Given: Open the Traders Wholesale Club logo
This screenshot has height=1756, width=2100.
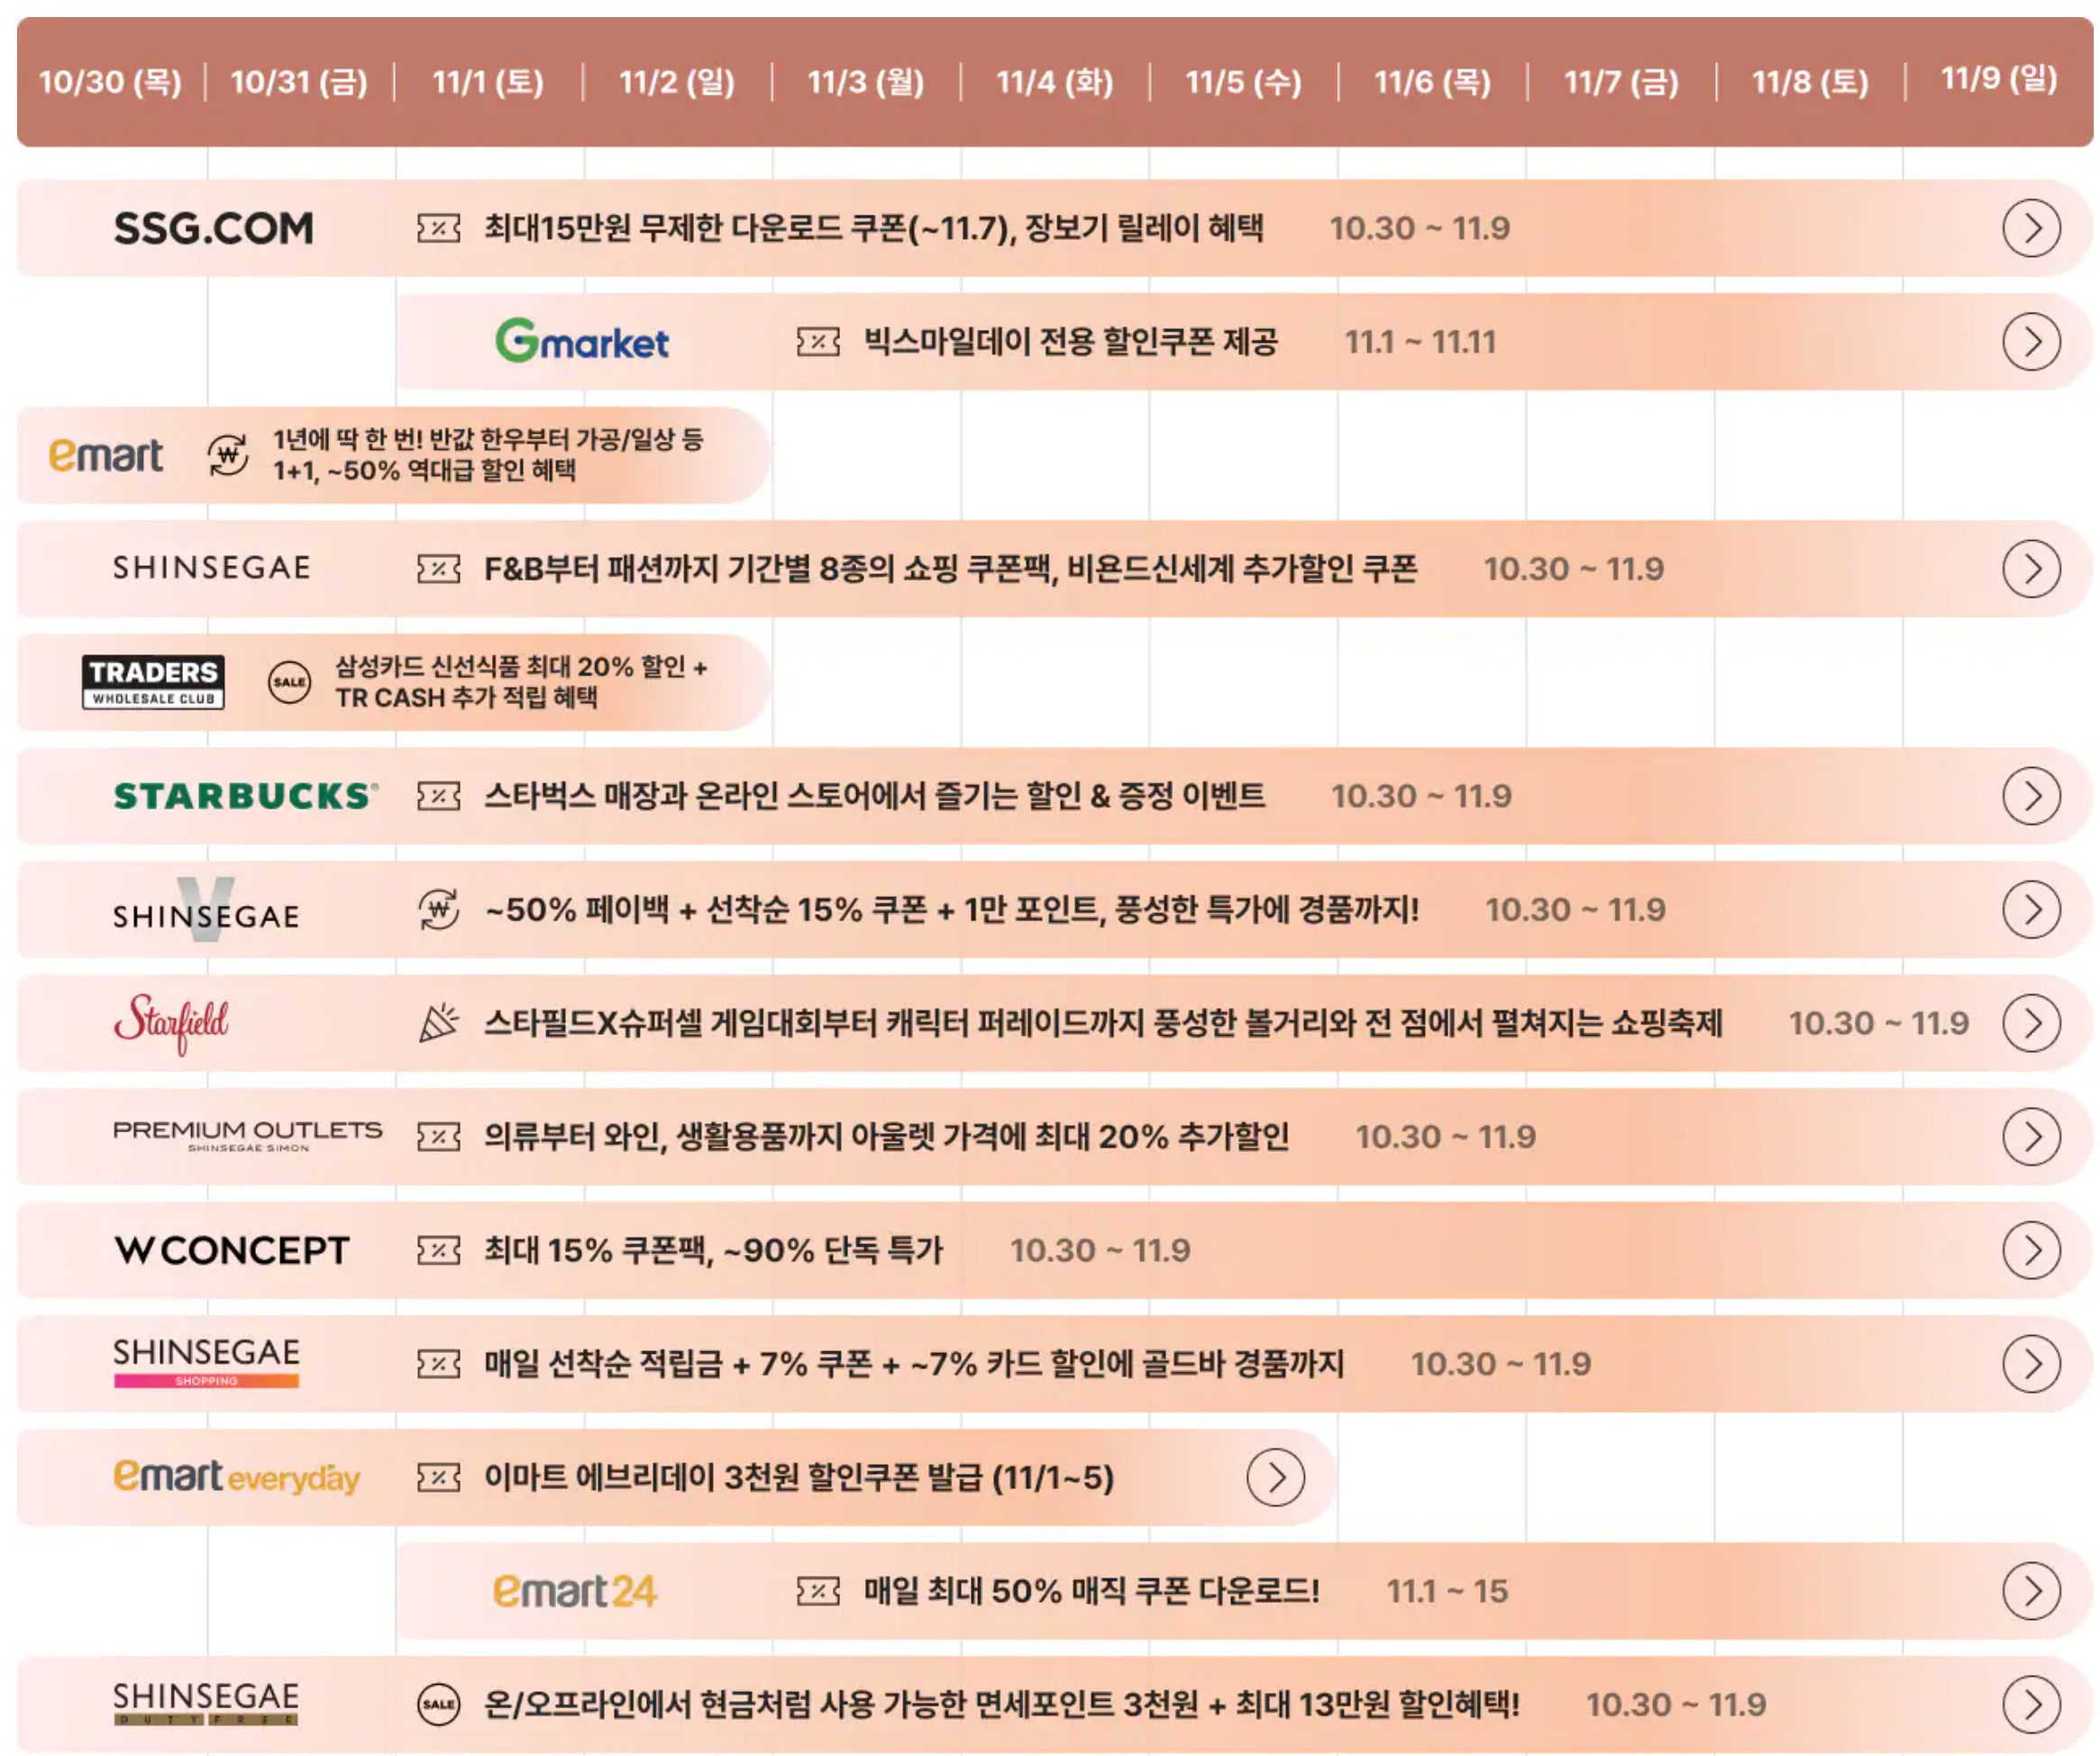Looking at the screenshot, I should point(153,682).
